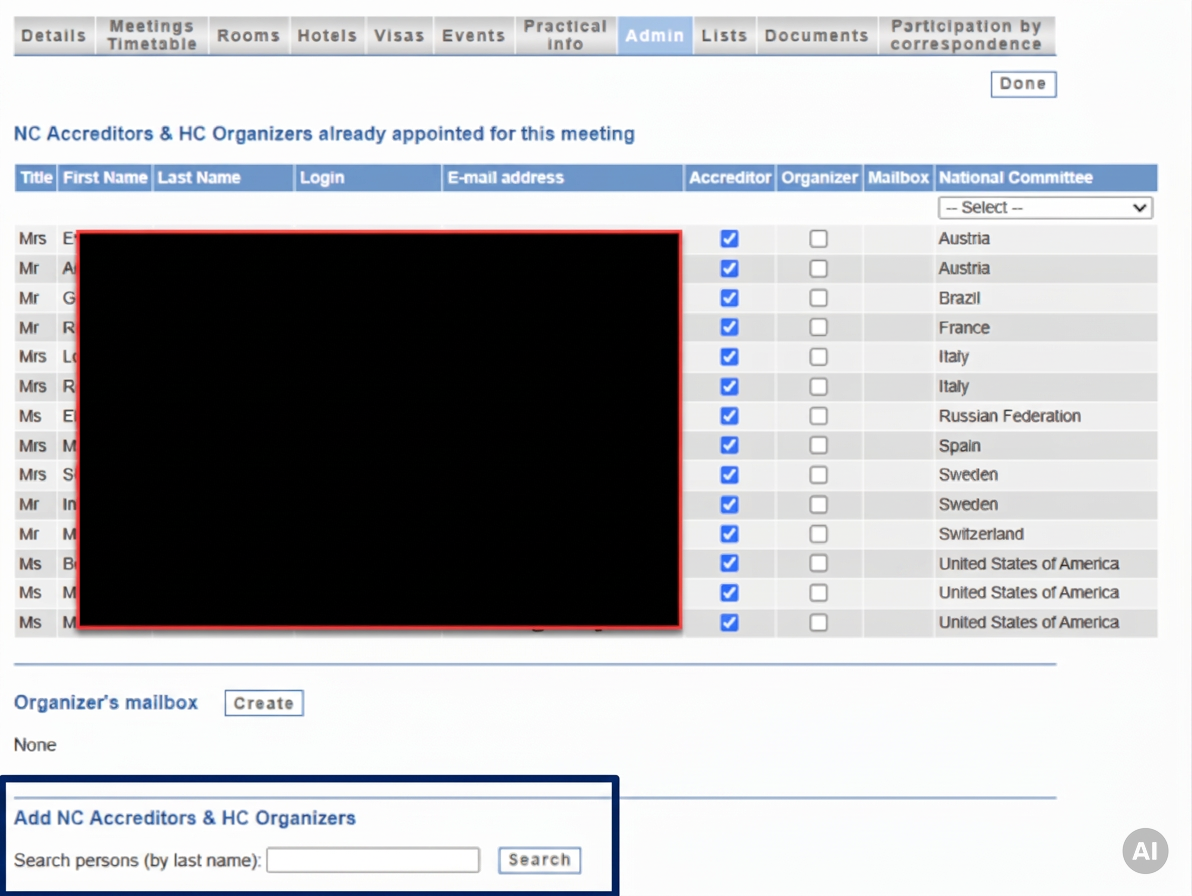The image size is (1192, 896).
Task: Open the Documents tab
Action: pos(816,36)
